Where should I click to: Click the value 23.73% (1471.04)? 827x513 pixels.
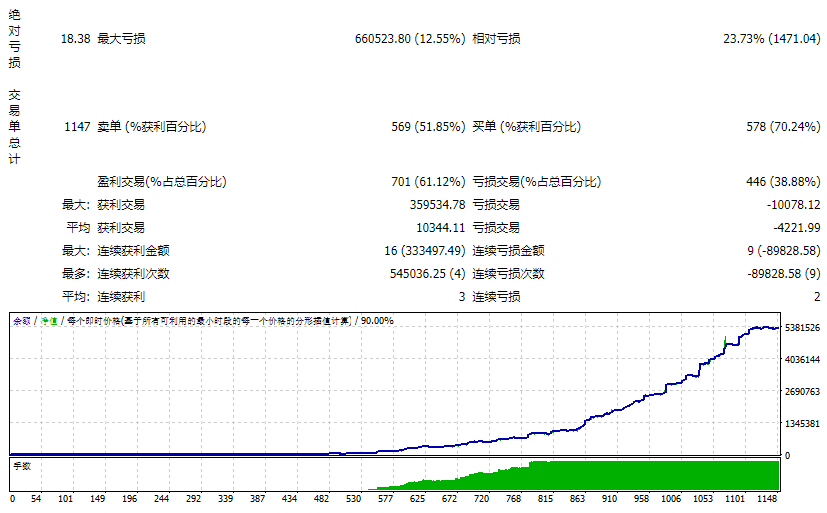pos(772,38)
